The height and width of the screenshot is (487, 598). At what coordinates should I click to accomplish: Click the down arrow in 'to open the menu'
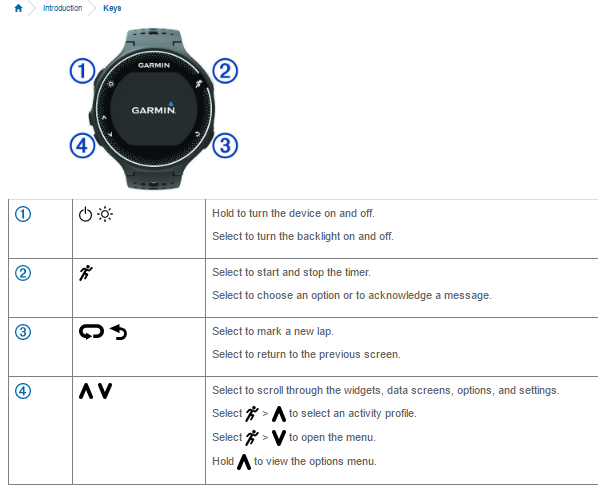pyautogui.click(x=279, y=437)
